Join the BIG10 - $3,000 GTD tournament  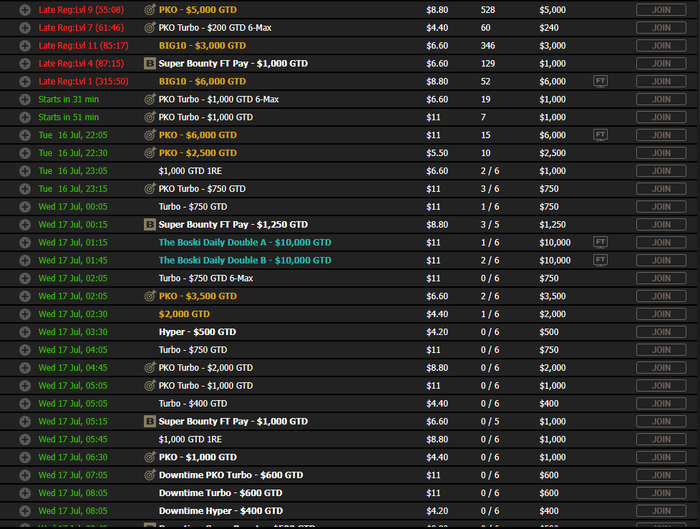(x=661, y=46)
